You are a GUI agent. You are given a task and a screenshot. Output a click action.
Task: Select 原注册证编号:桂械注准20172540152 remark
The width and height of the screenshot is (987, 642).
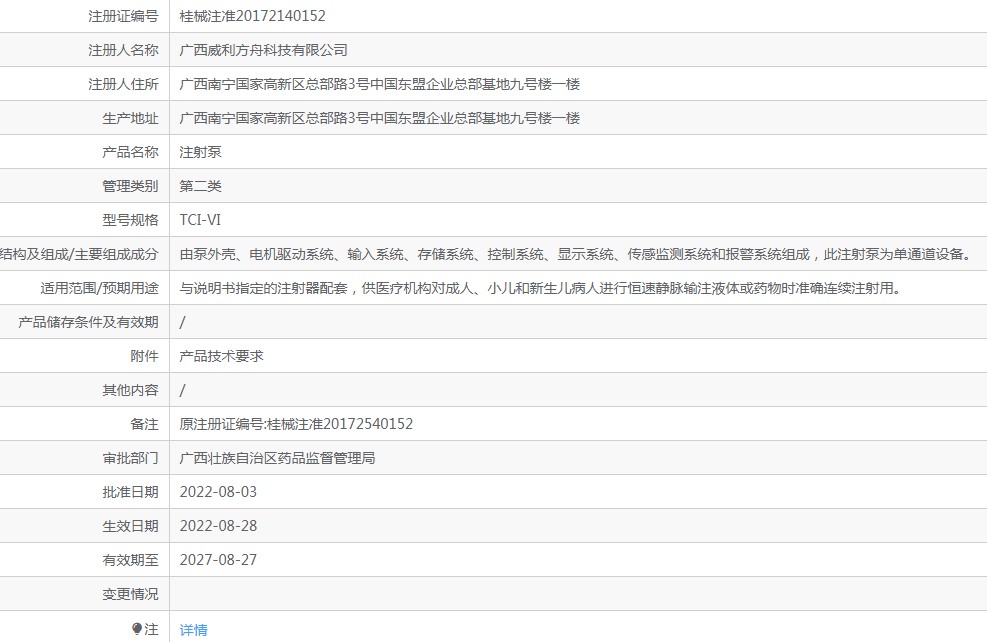point(296,424)
